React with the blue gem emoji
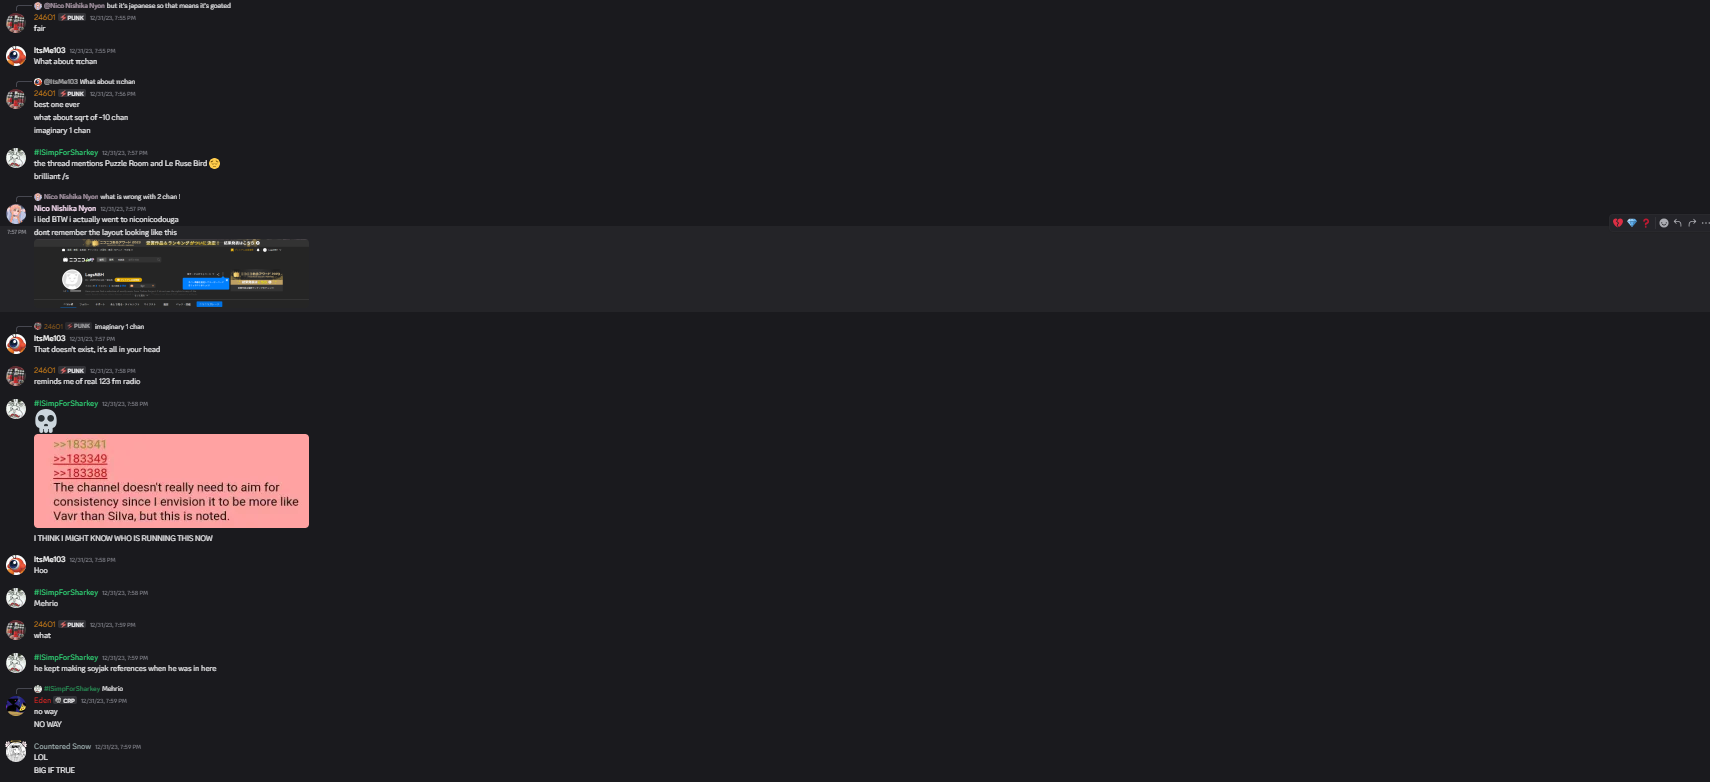Viewport: 1710px width, 782px height. coord(1632,223)
